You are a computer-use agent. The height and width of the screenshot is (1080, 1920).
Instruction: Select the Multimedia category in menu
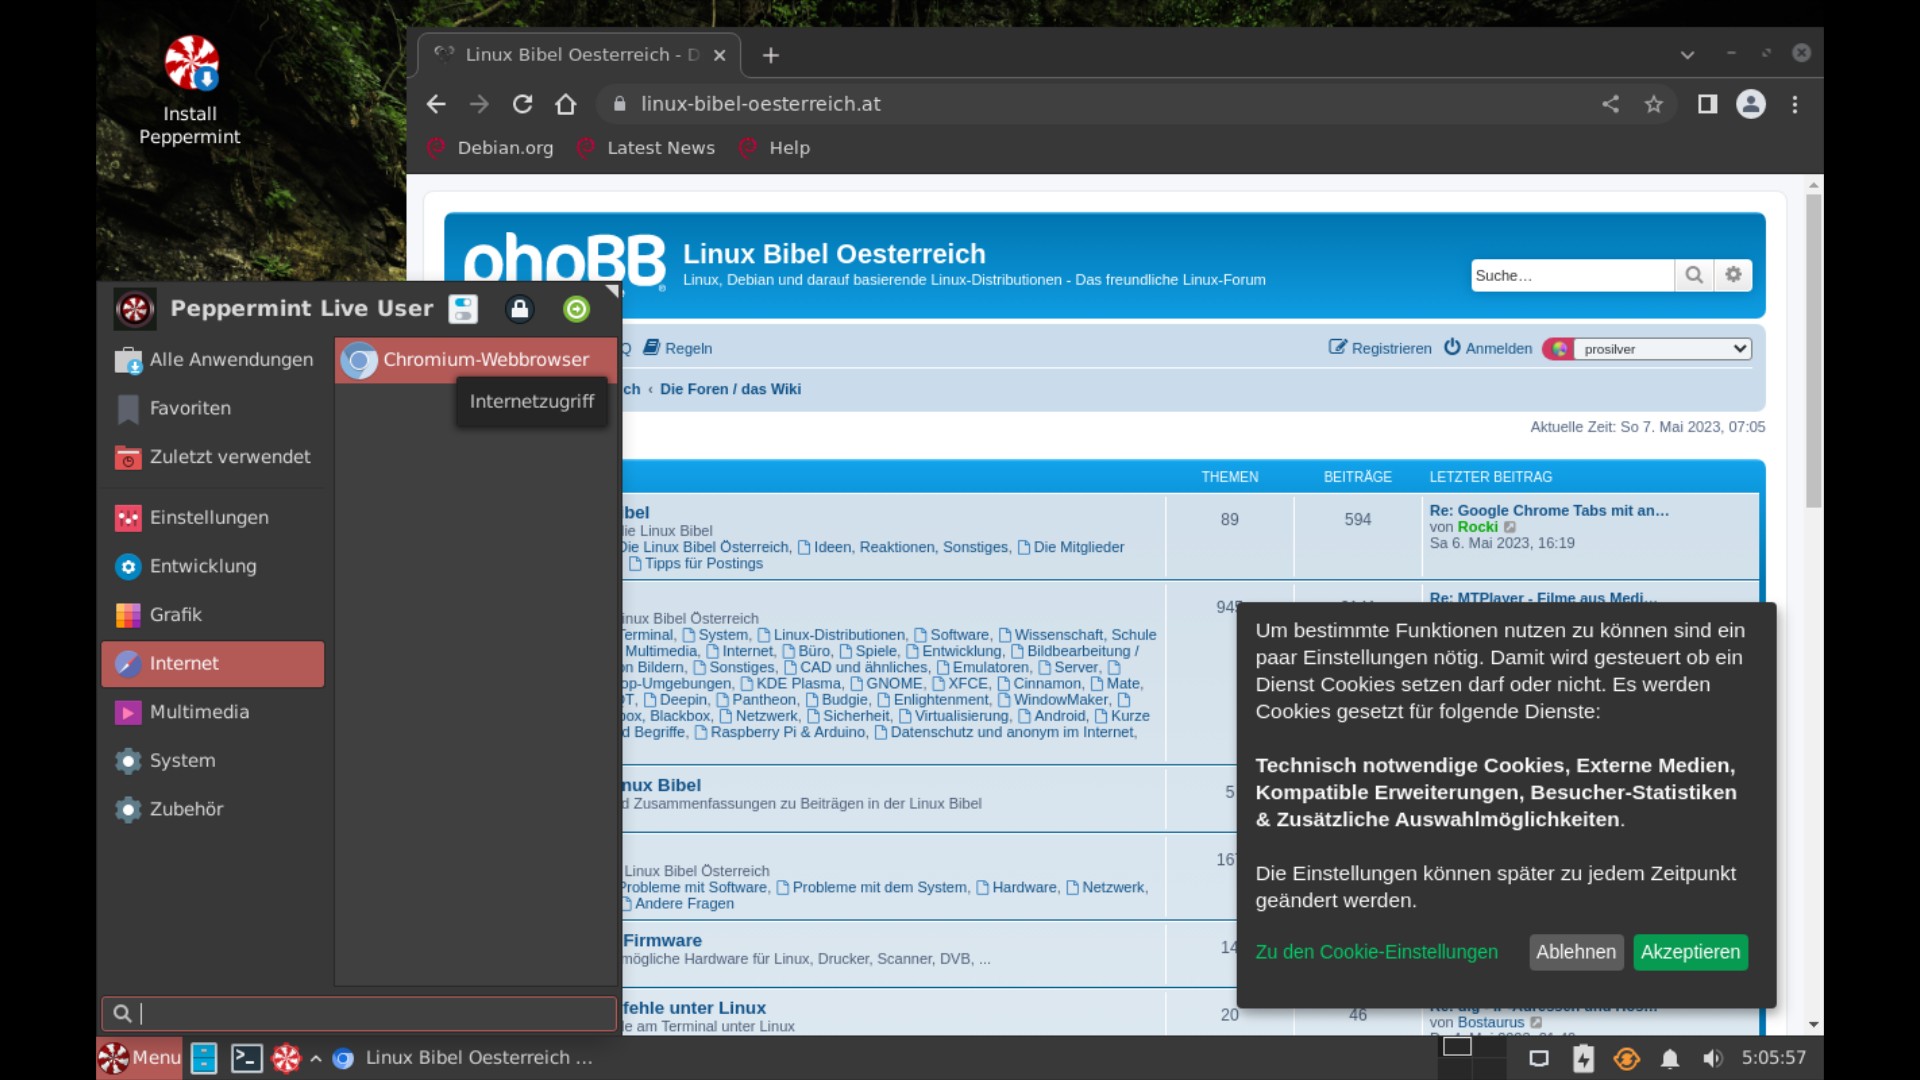199,712
